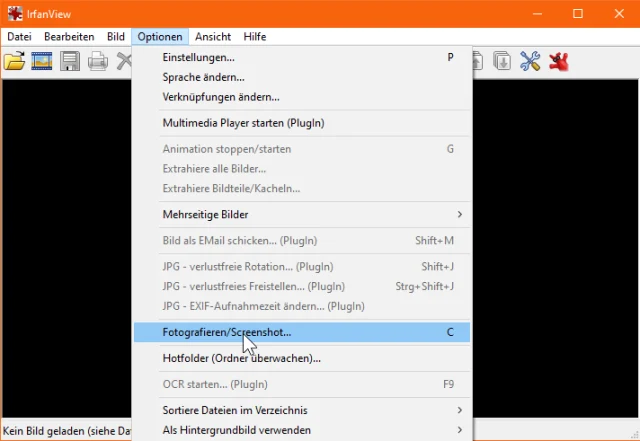Click JPG - EXIF-Aufnahmezeit ändern... entry
The height and width of the screenshot is (441, 640).
coord(302,306)
